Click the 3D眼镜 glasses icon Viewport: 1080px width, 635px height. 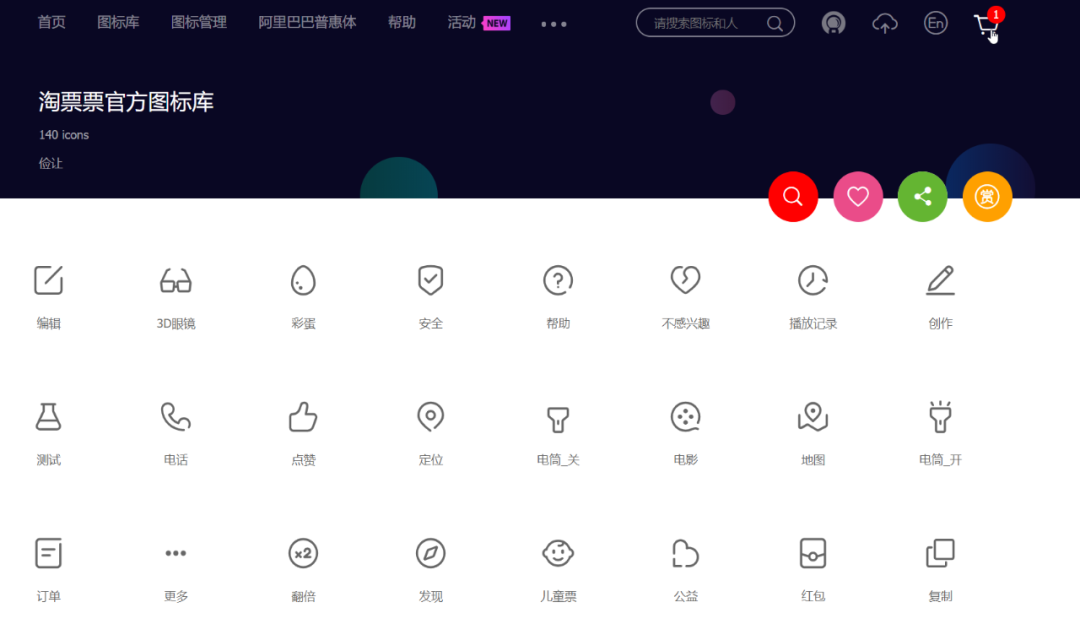[175, 281]
